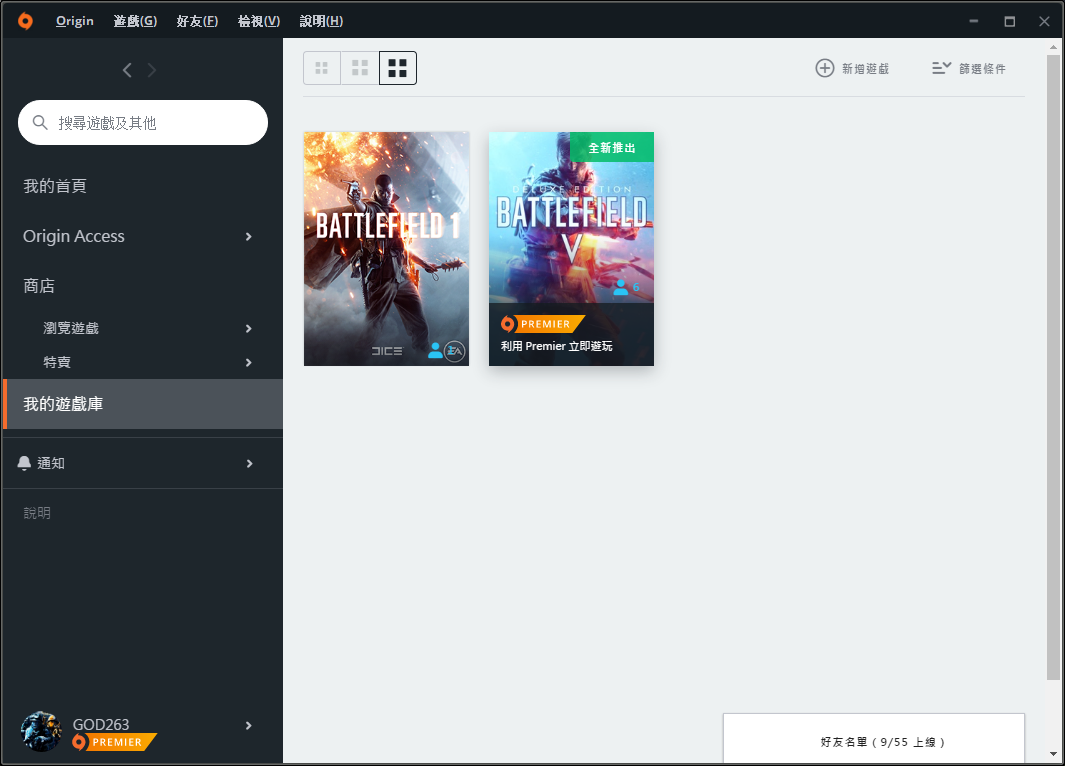1065x766 pixels.
Task: Click the GOD263 profile avatar
Action: (x=41, y=731)
